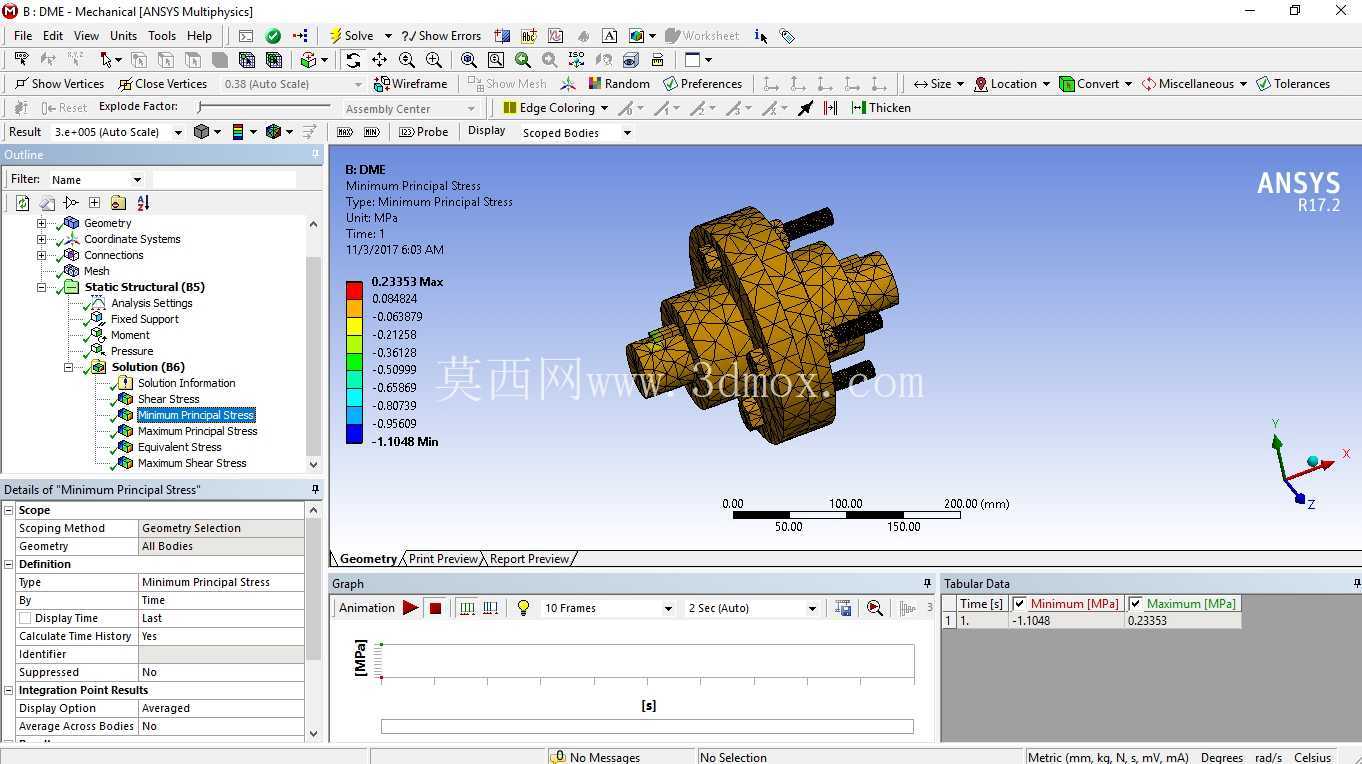
Task: Click the green checkmark toolbar icon
Action: coord(273,36)
